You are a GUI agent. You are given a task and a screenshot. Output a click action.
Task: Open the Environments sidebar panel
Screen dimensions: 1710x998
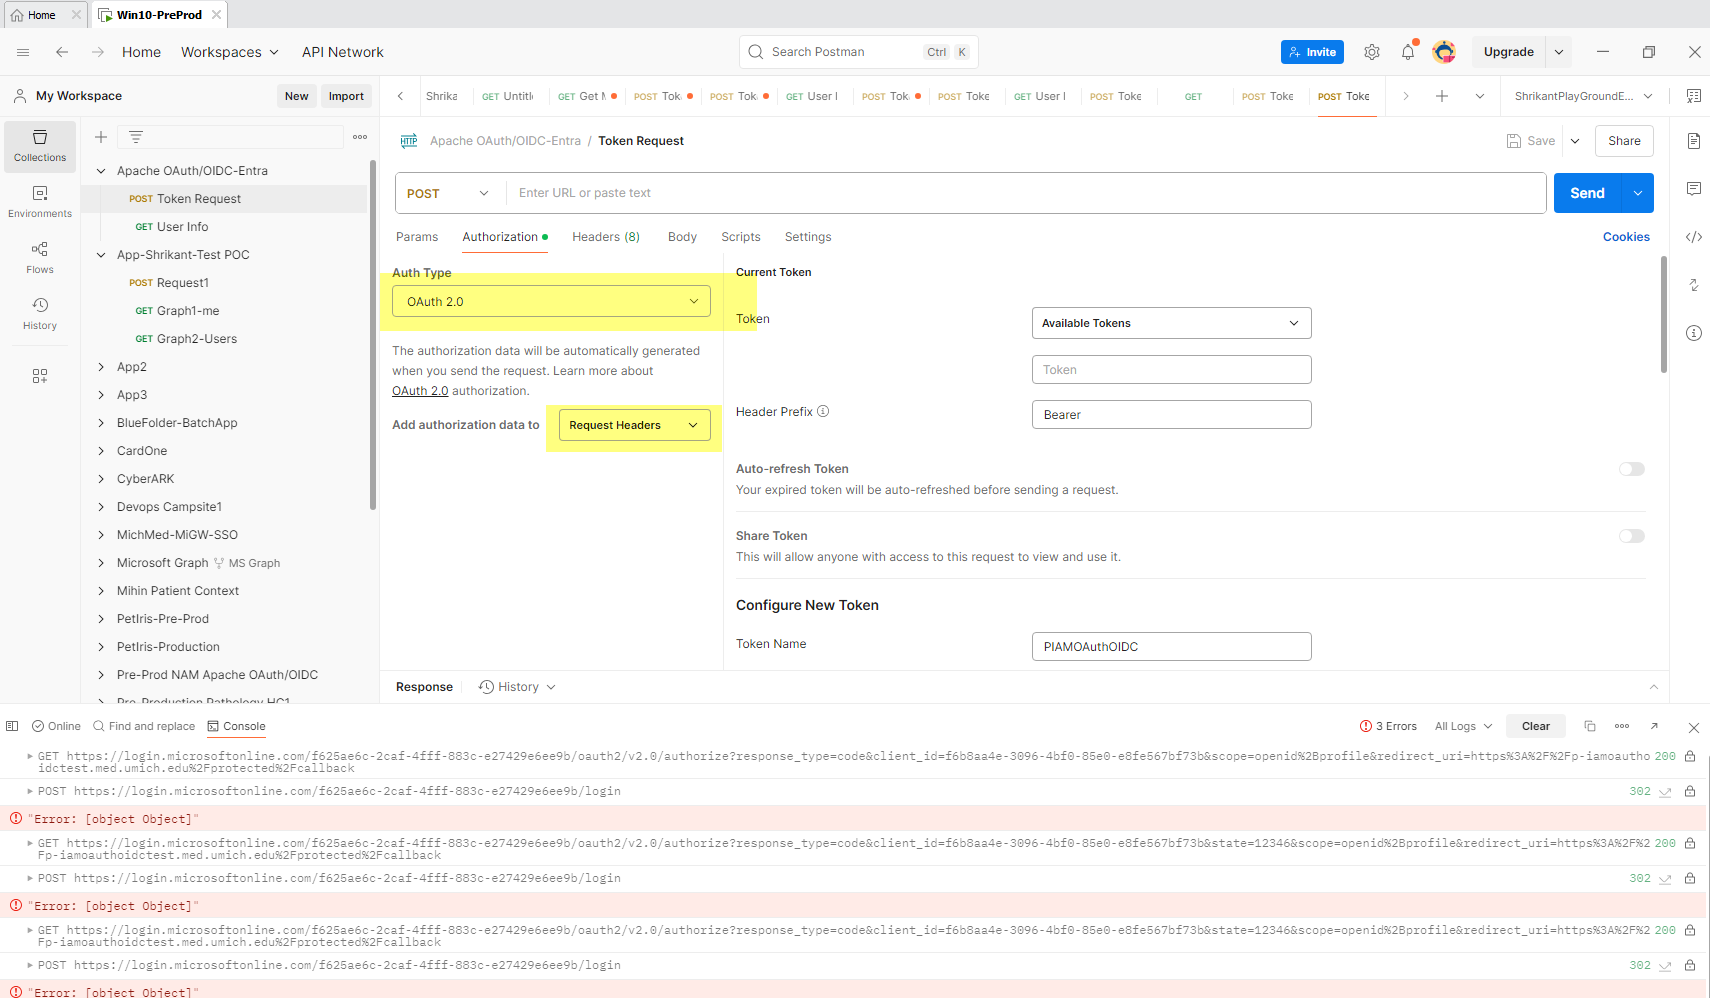point(40,202)
